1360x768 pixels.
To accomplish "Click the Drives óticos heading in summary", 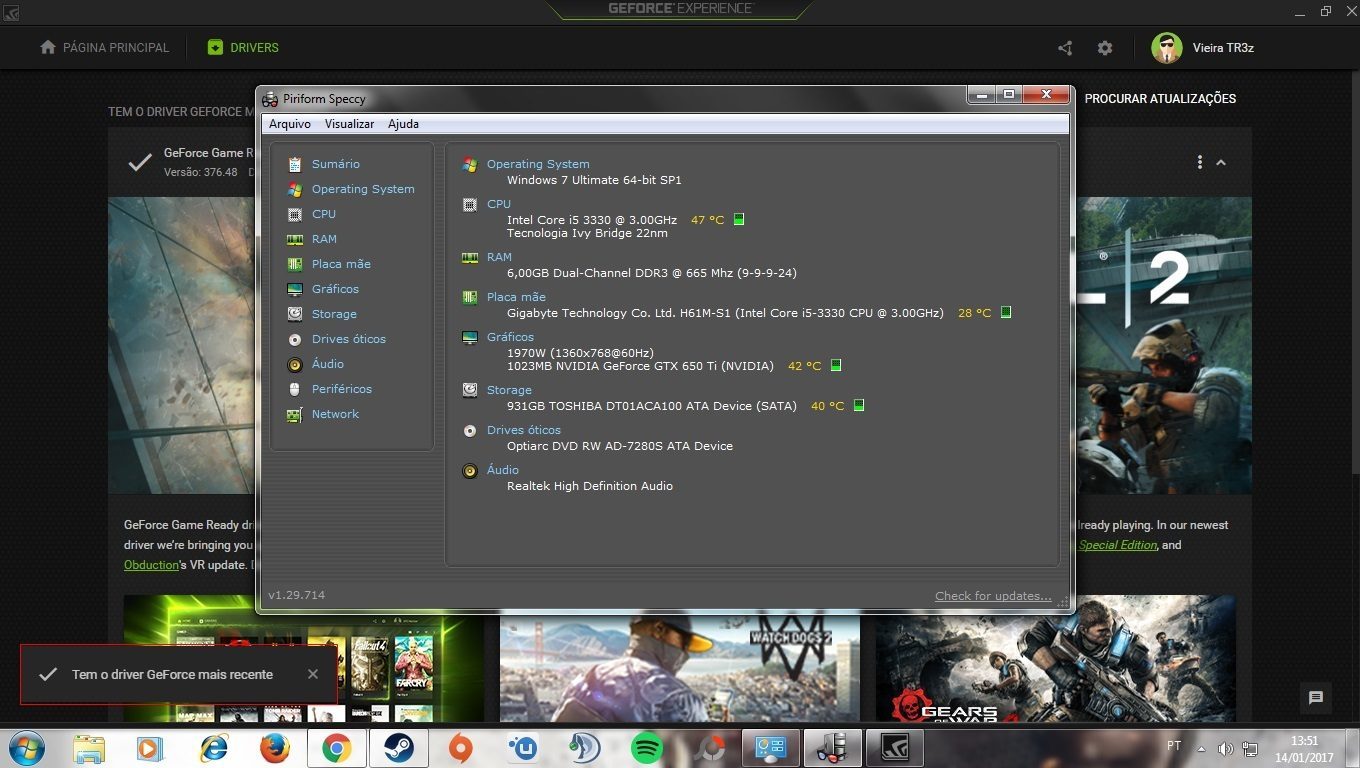I will (x=524, y=430).
